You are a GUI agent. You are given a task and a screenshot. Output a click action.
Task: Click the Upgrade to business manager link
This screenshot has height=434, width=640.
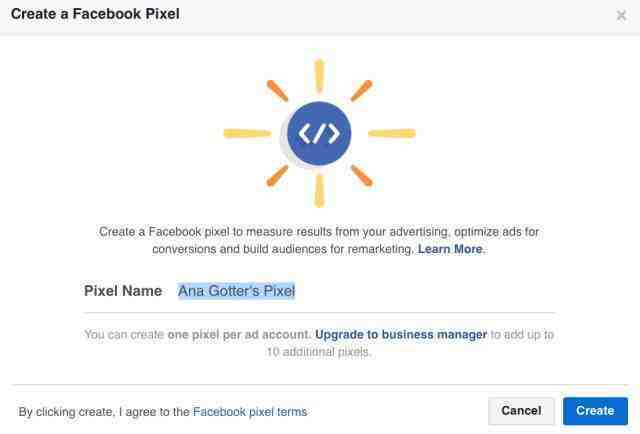pyautogui.click(x=401, y=334)
